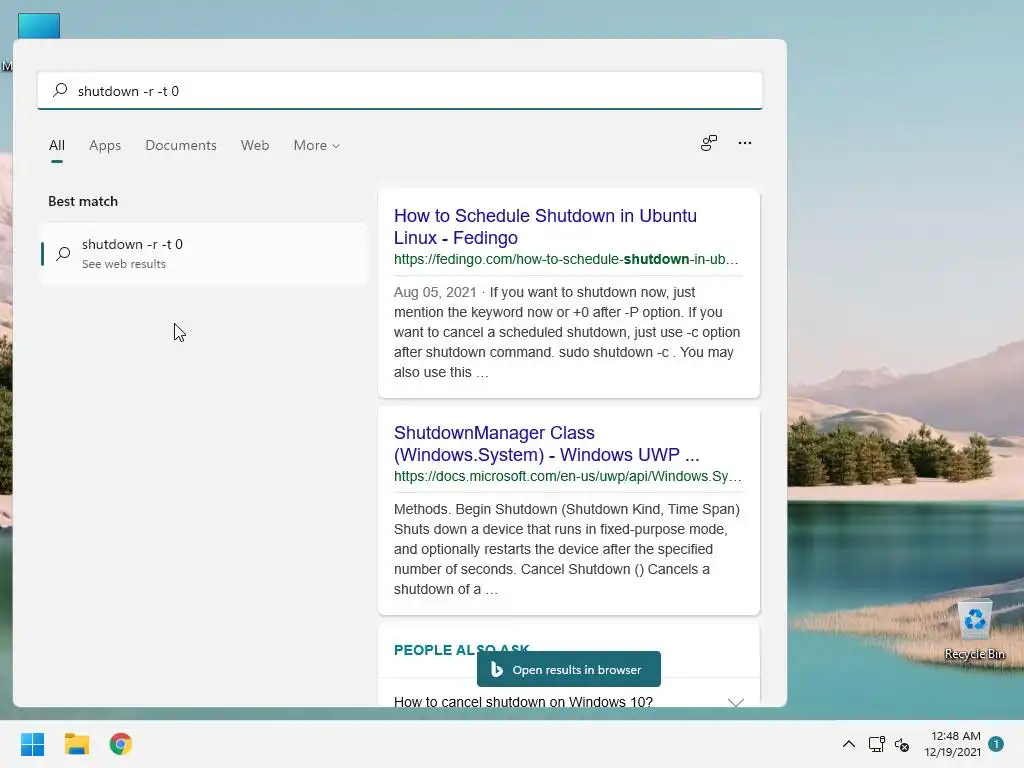Show hidden tray icons chevron
Image resolution: width=1024 pixels, height=768 pixels.
pos(848,744)
